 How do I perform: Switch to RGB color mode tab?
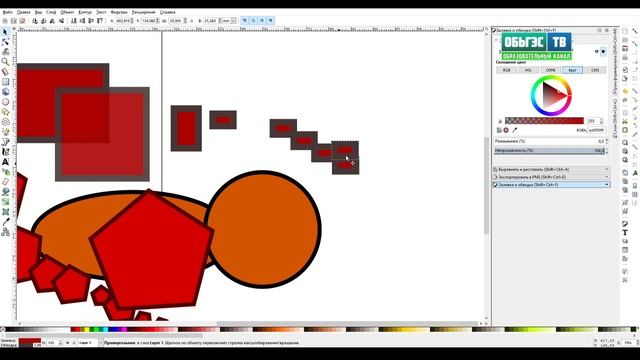[x=507, y=70]
